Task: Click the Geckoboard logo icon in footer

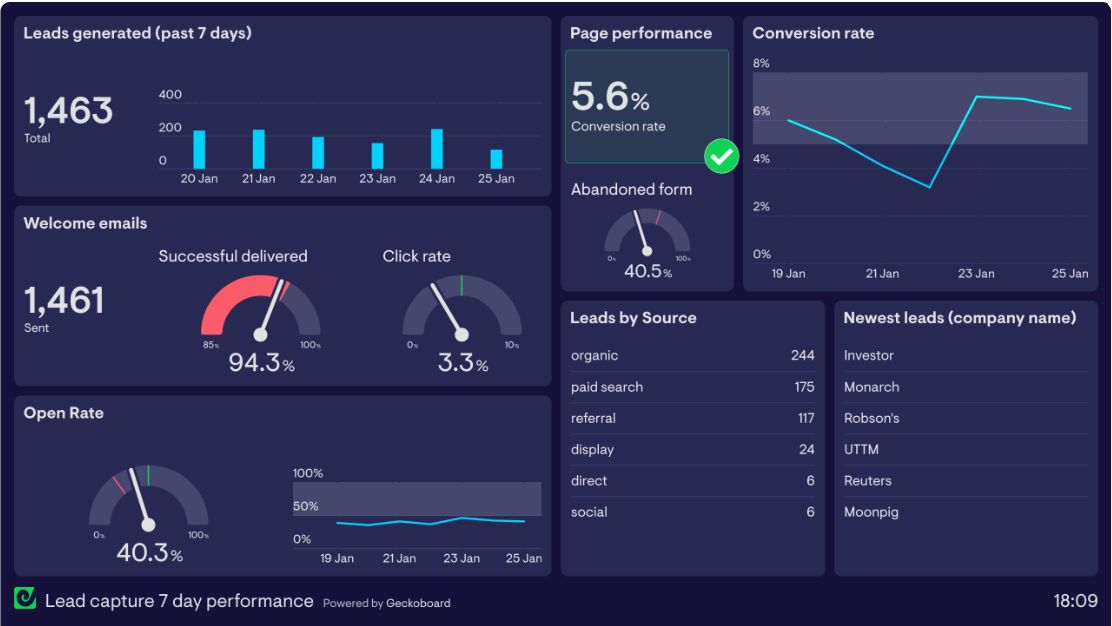Action: (25, 598)
